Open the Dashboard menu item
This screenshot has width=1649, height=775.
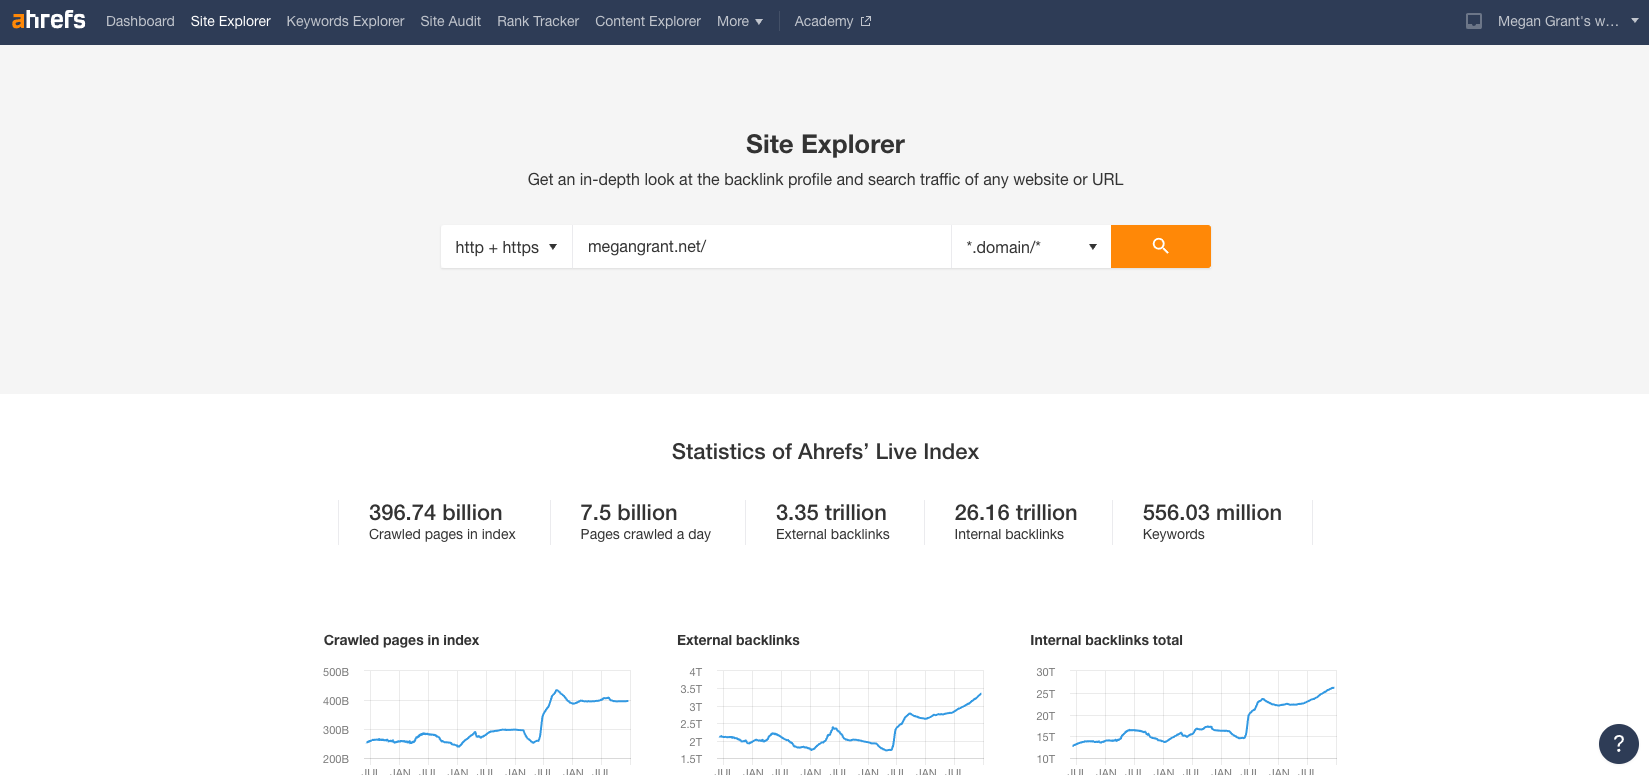pos(140,21)
